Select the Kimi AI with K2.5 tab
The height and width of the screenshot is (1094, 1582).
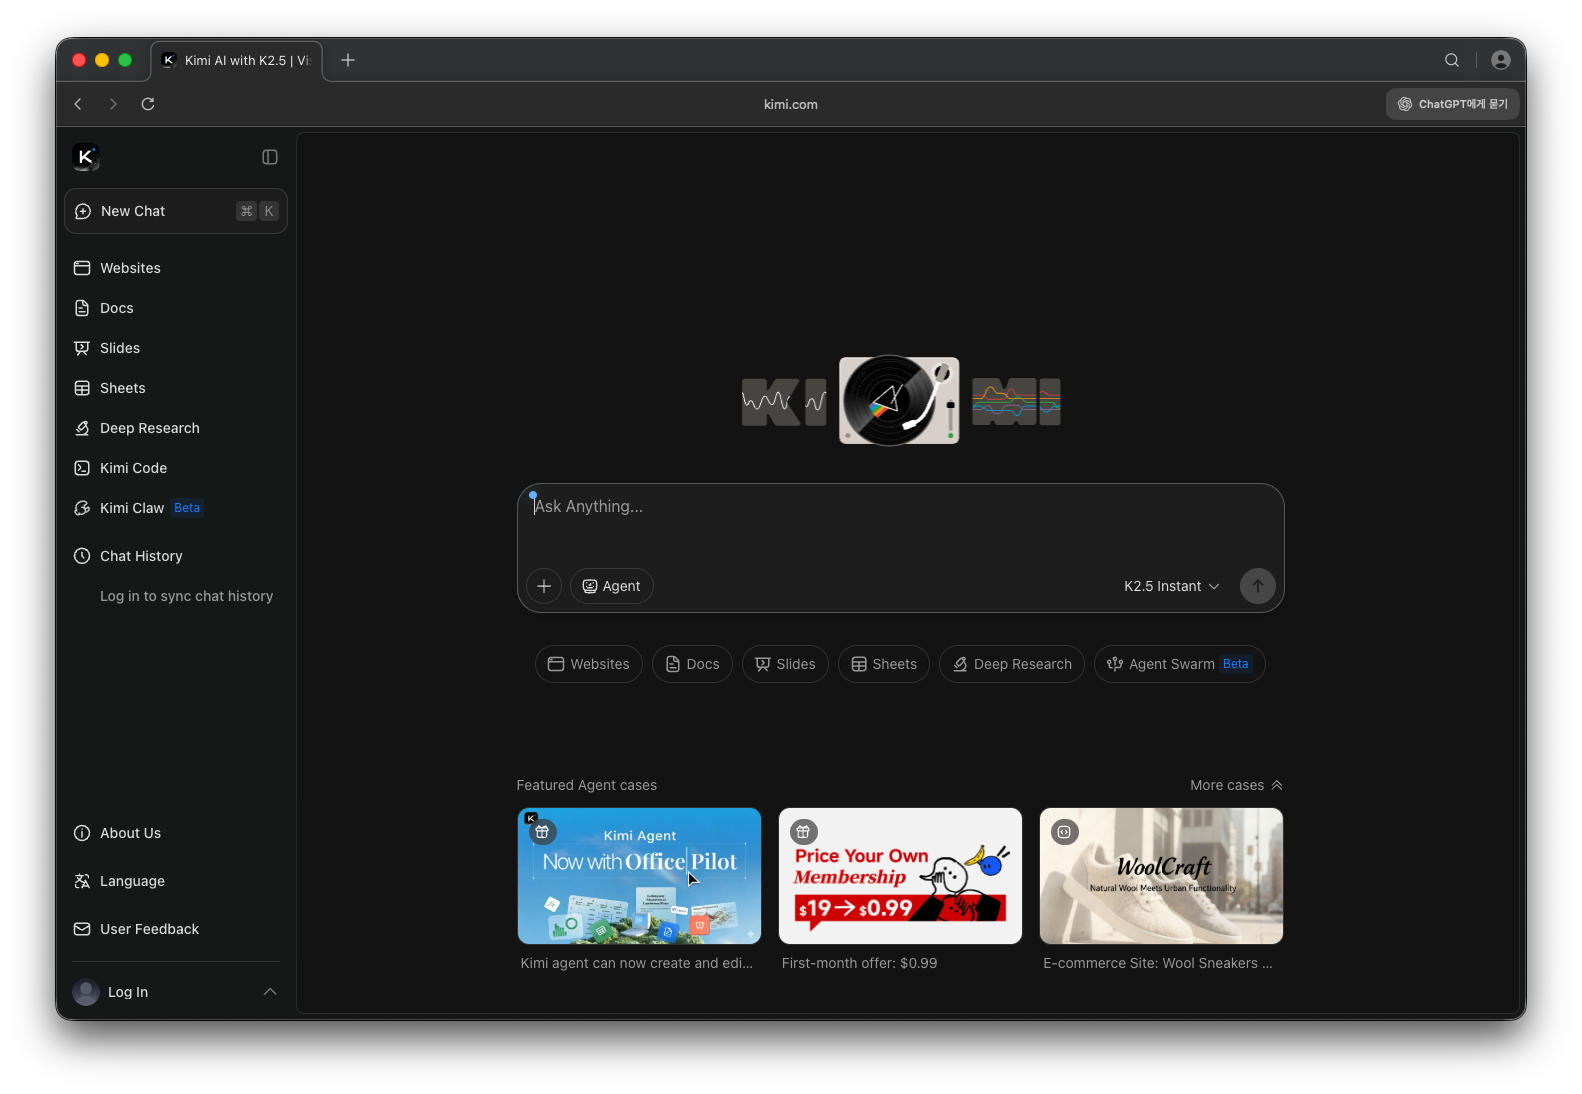[x=237, y=60]
